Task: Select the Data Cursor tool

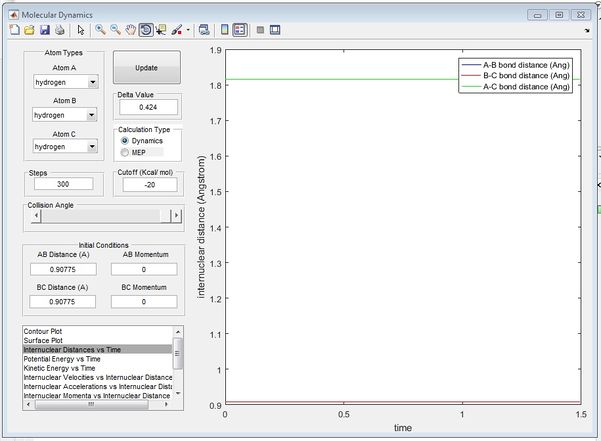Action: [161, 30]
